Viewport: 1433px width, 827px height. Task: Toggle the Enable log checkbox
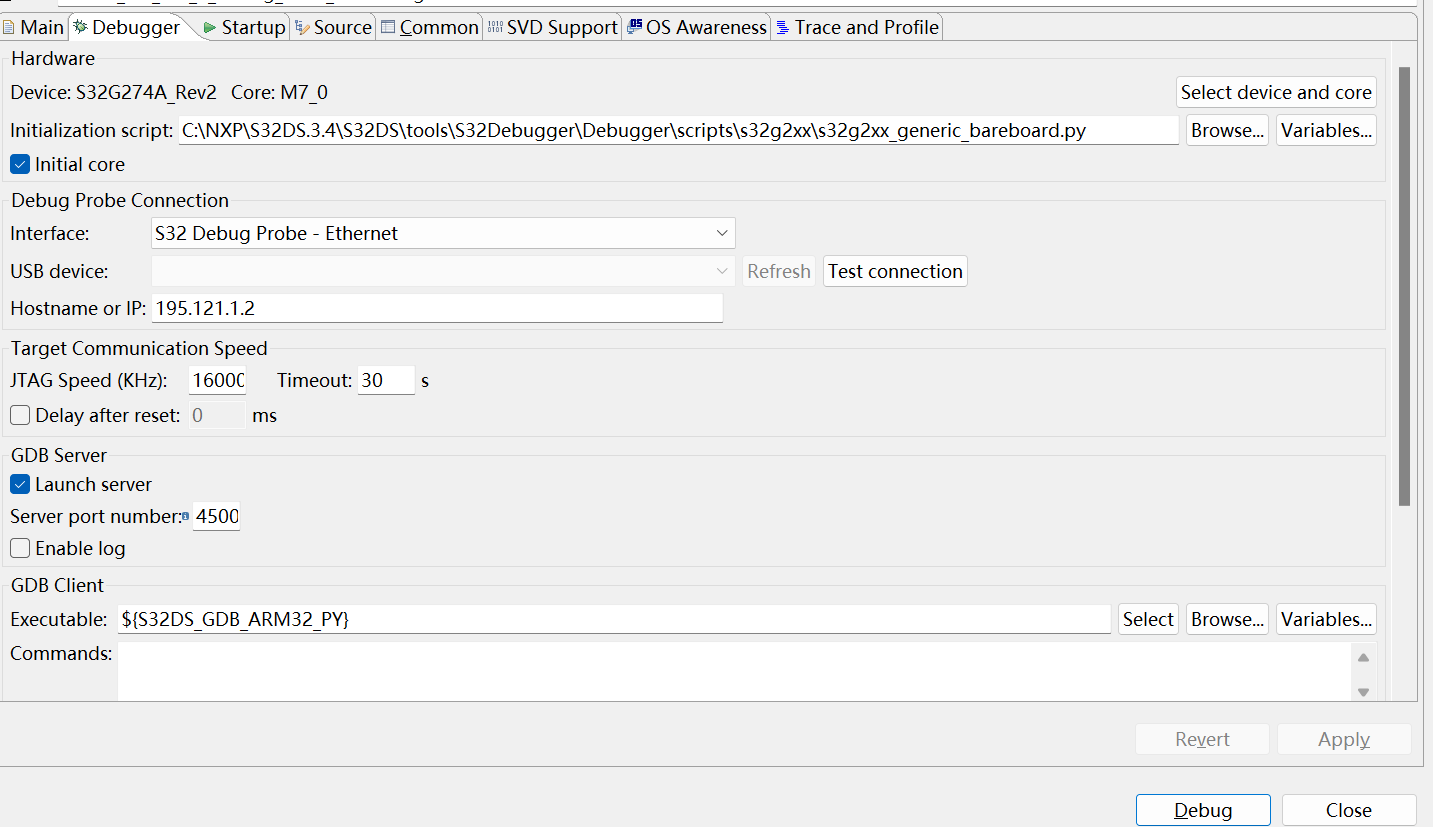click(20, 548)
